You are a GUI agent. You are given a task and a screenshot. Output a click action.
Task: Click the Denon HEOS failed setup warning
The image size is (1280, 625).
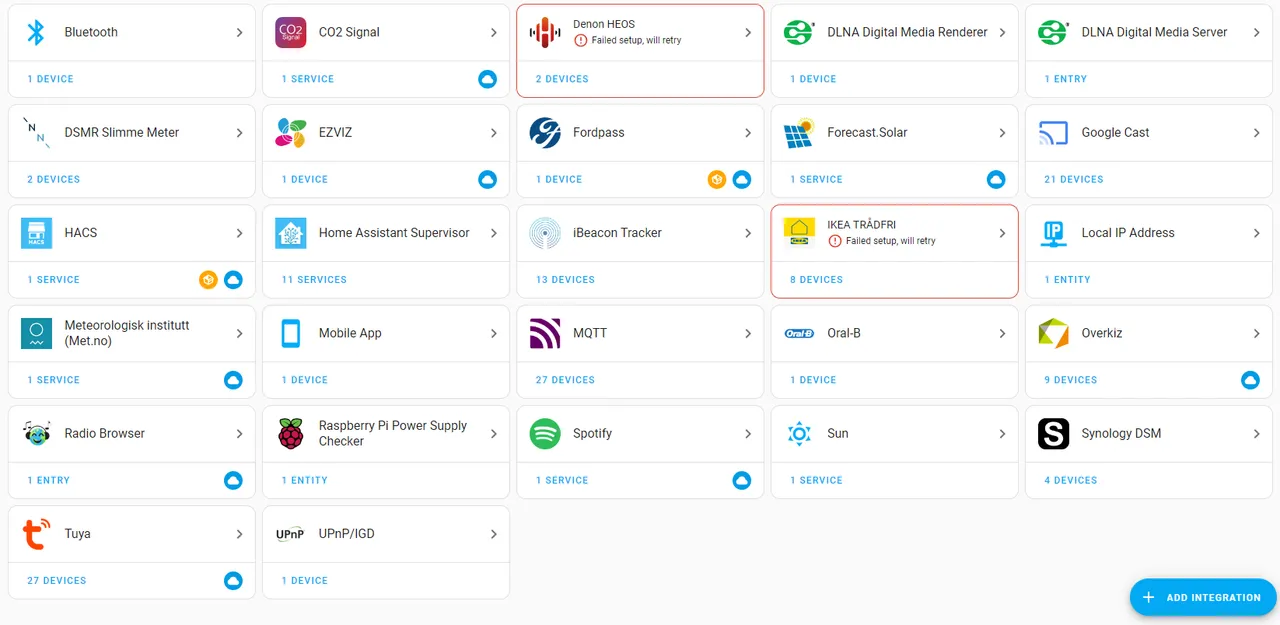click(x=628, y=41)
